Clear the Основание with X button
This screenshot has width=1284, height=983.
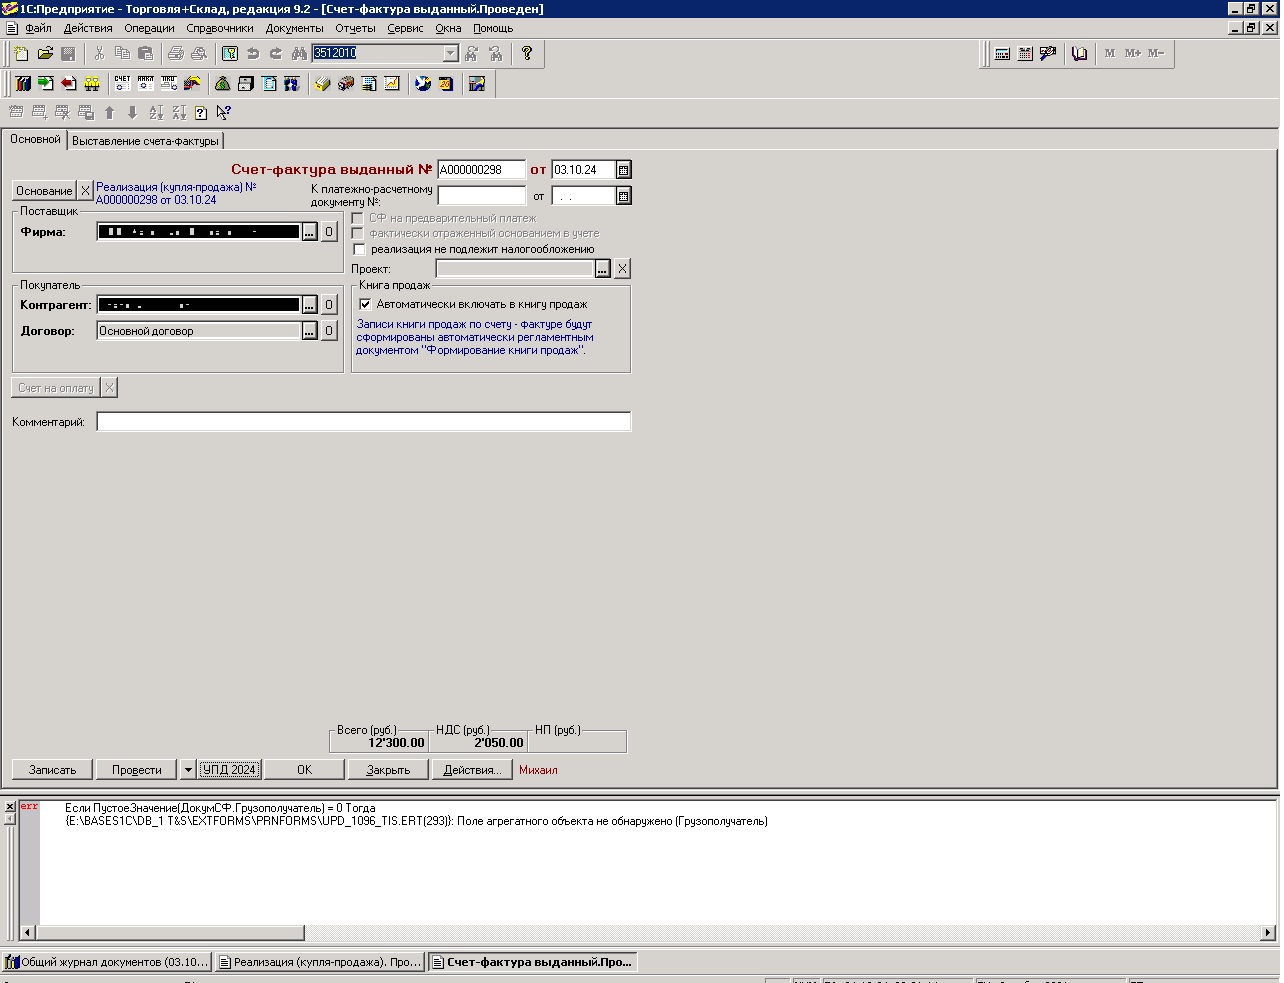coord(86,191)
